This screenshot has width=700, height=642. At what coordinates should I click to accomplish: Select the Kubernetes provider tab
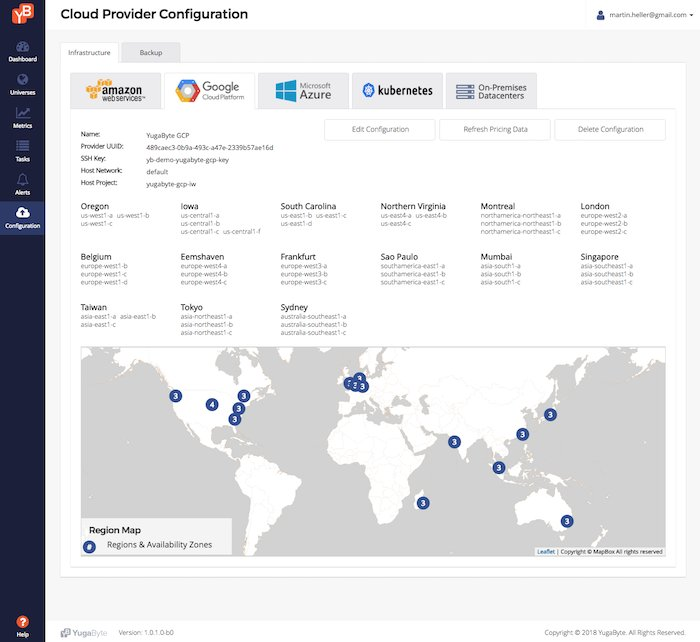tap(397, 91)
